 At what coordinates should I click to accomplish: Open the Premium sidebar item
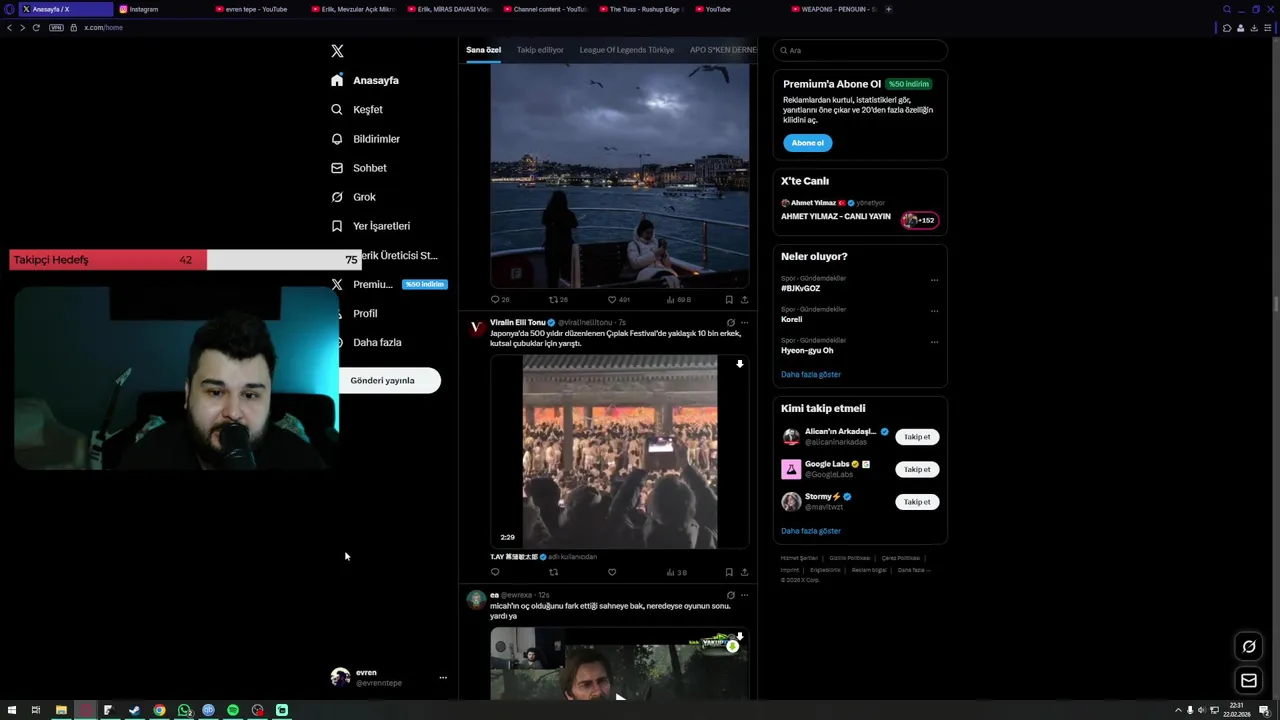388,284
